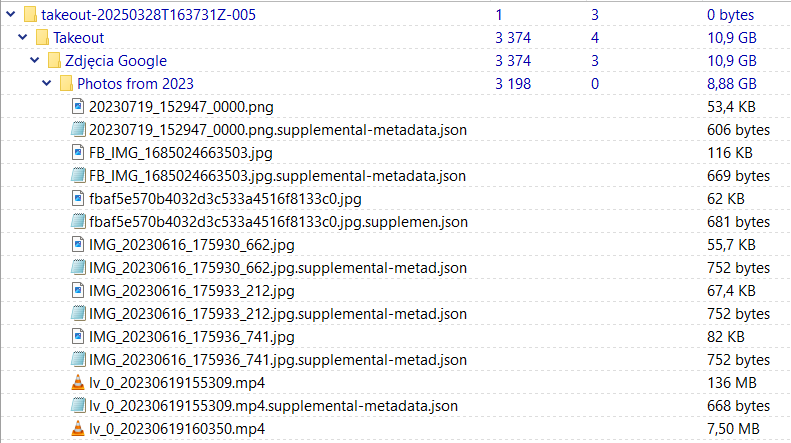Click the JSON icon for IMG_20230616_175930_662.jpg.supplemental-metad.json

point(79,268)
